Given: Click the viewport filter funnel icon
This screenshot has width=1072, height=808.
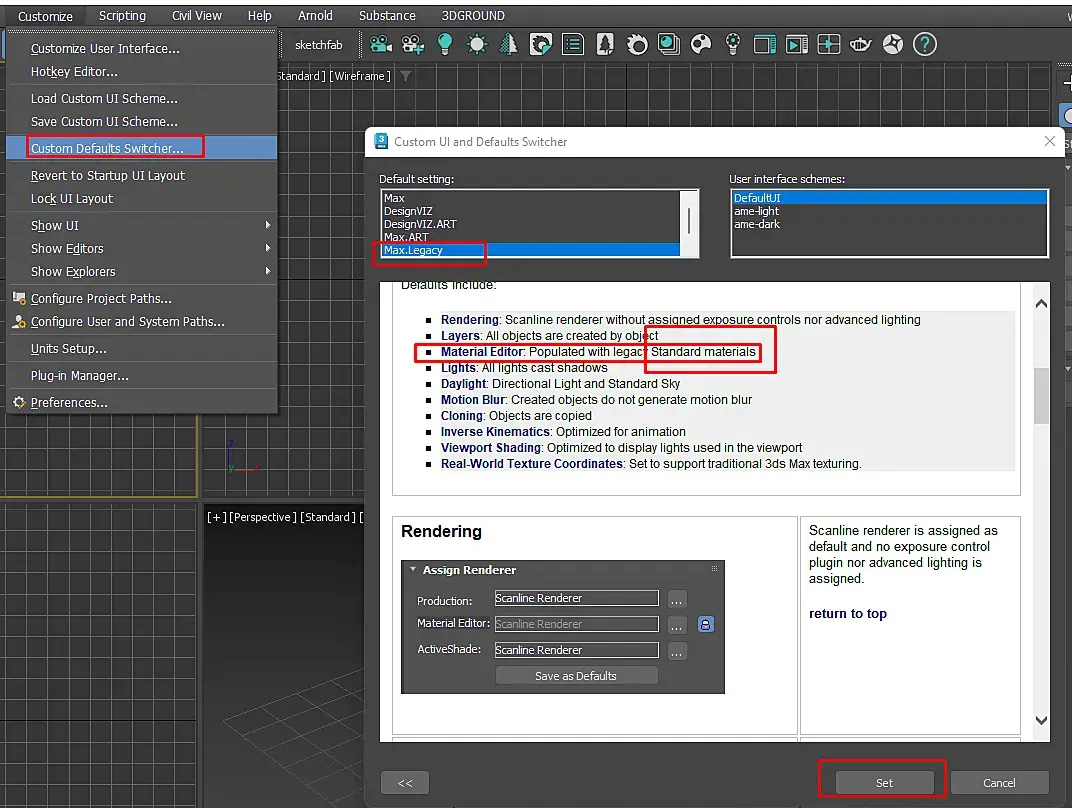Looking at the screenshot, I should [x=405, y=76].
